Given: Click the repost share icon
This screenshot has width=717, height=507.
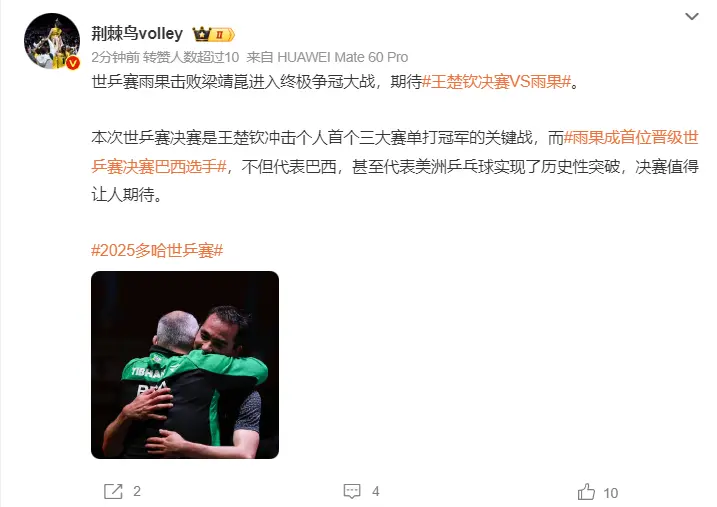Looking at the screenshot, I should click(113, 491).
